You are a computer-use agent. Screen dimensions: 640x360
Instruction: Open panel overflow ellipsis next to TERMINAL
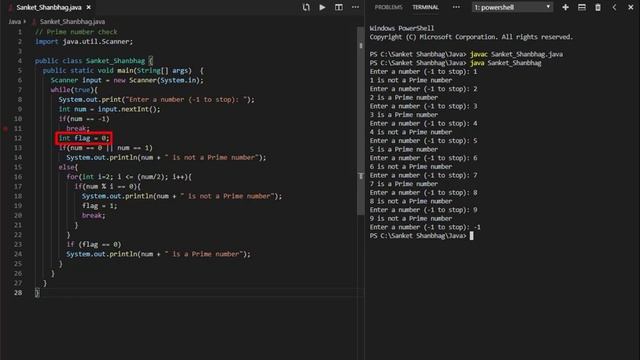[456, 7]
